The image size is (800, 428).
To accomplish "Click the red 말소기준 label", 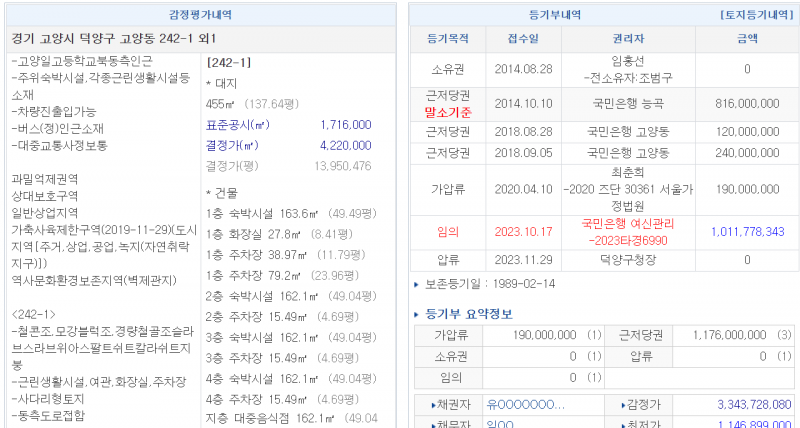I will [x=447, y=112].
